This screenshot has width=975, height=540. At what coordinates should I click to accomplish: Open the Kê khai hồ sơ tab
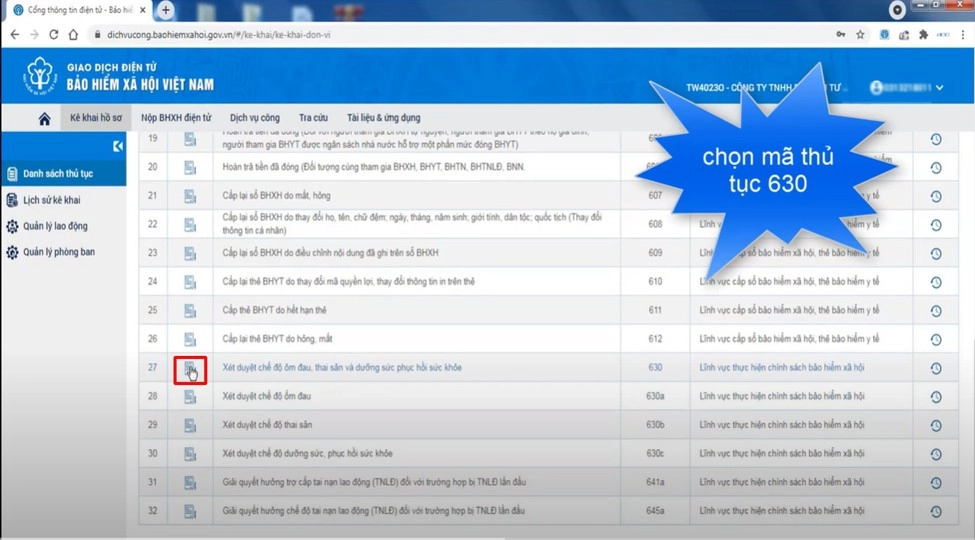pyautogui.click(x=95, y=118)
